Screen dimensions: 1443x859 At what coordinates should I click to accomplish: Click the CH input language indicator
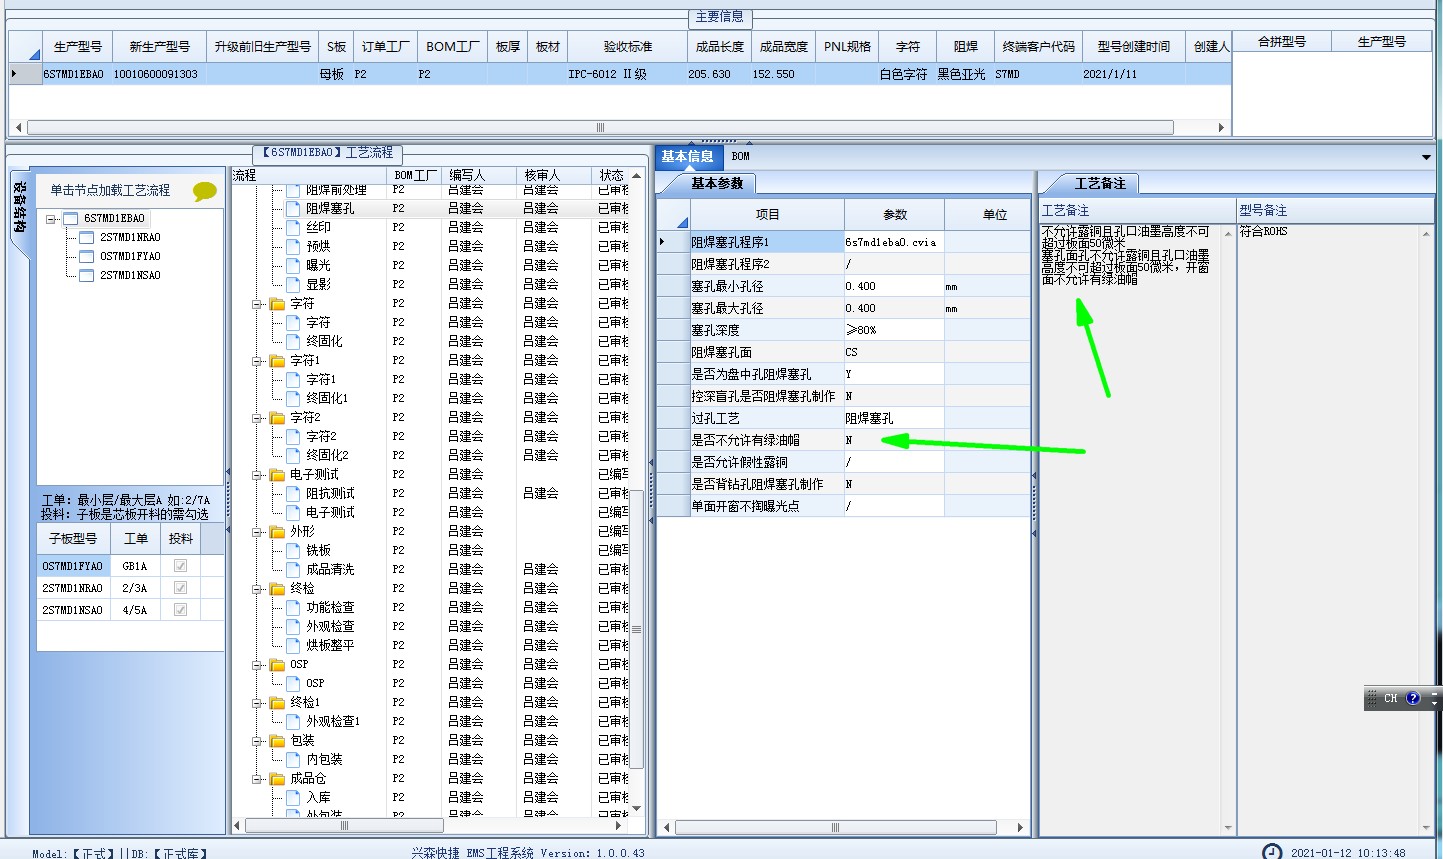[x=1390, y=698]
